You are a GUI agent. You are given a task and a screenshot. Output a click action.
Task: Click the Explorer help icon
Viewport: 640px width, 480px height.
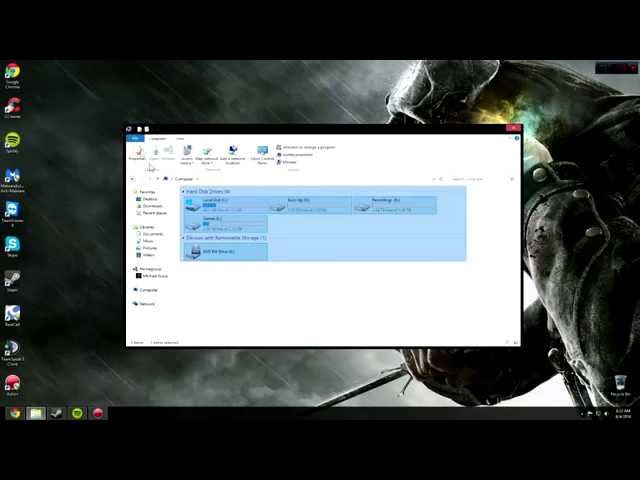pyautogui.click(x=517, y=138)
